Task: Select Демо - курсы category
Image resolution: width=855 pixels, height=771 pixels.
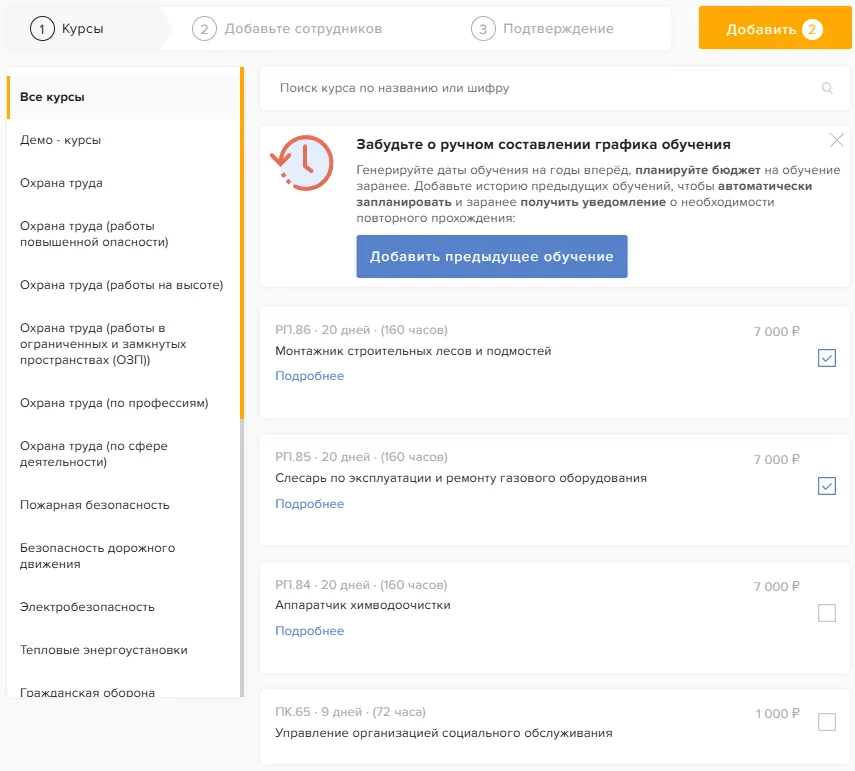Action: point(123,140)
